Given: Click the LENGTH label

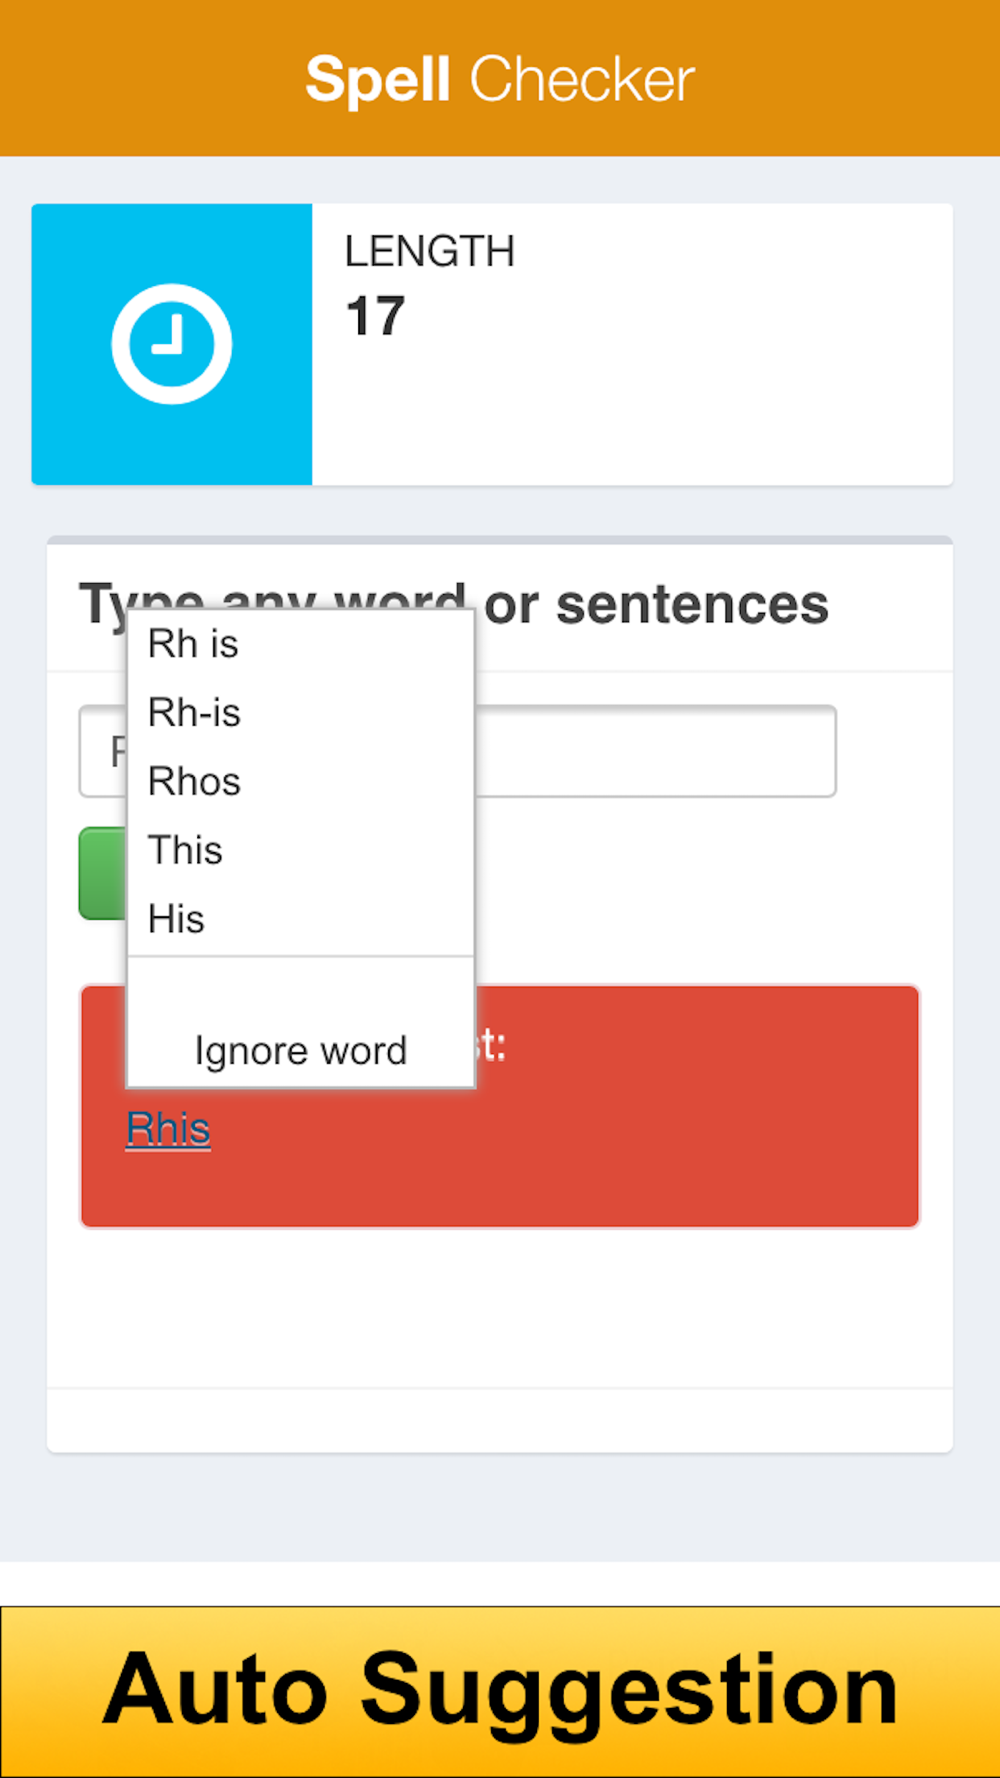Looking at the screenshot, I should coord(430,252).
